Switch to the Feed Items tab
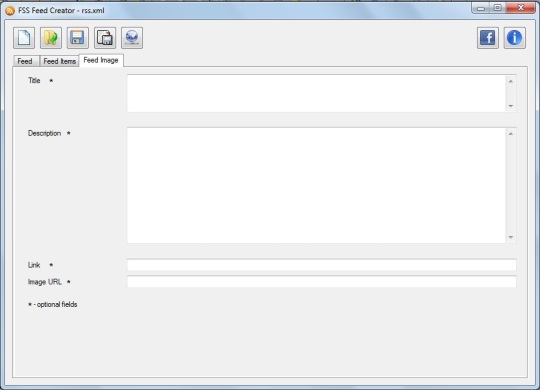This screenshot has height=390, width=540. [60, 61]
